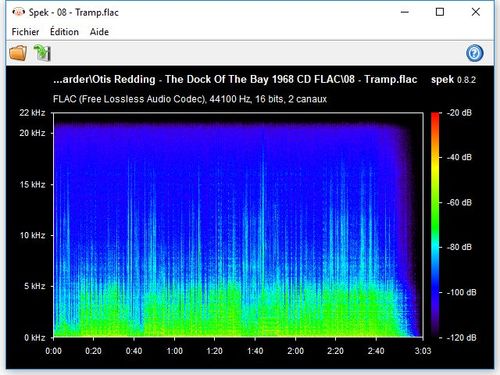
Task: Minimize the Spek window
Action: (405, 12)
